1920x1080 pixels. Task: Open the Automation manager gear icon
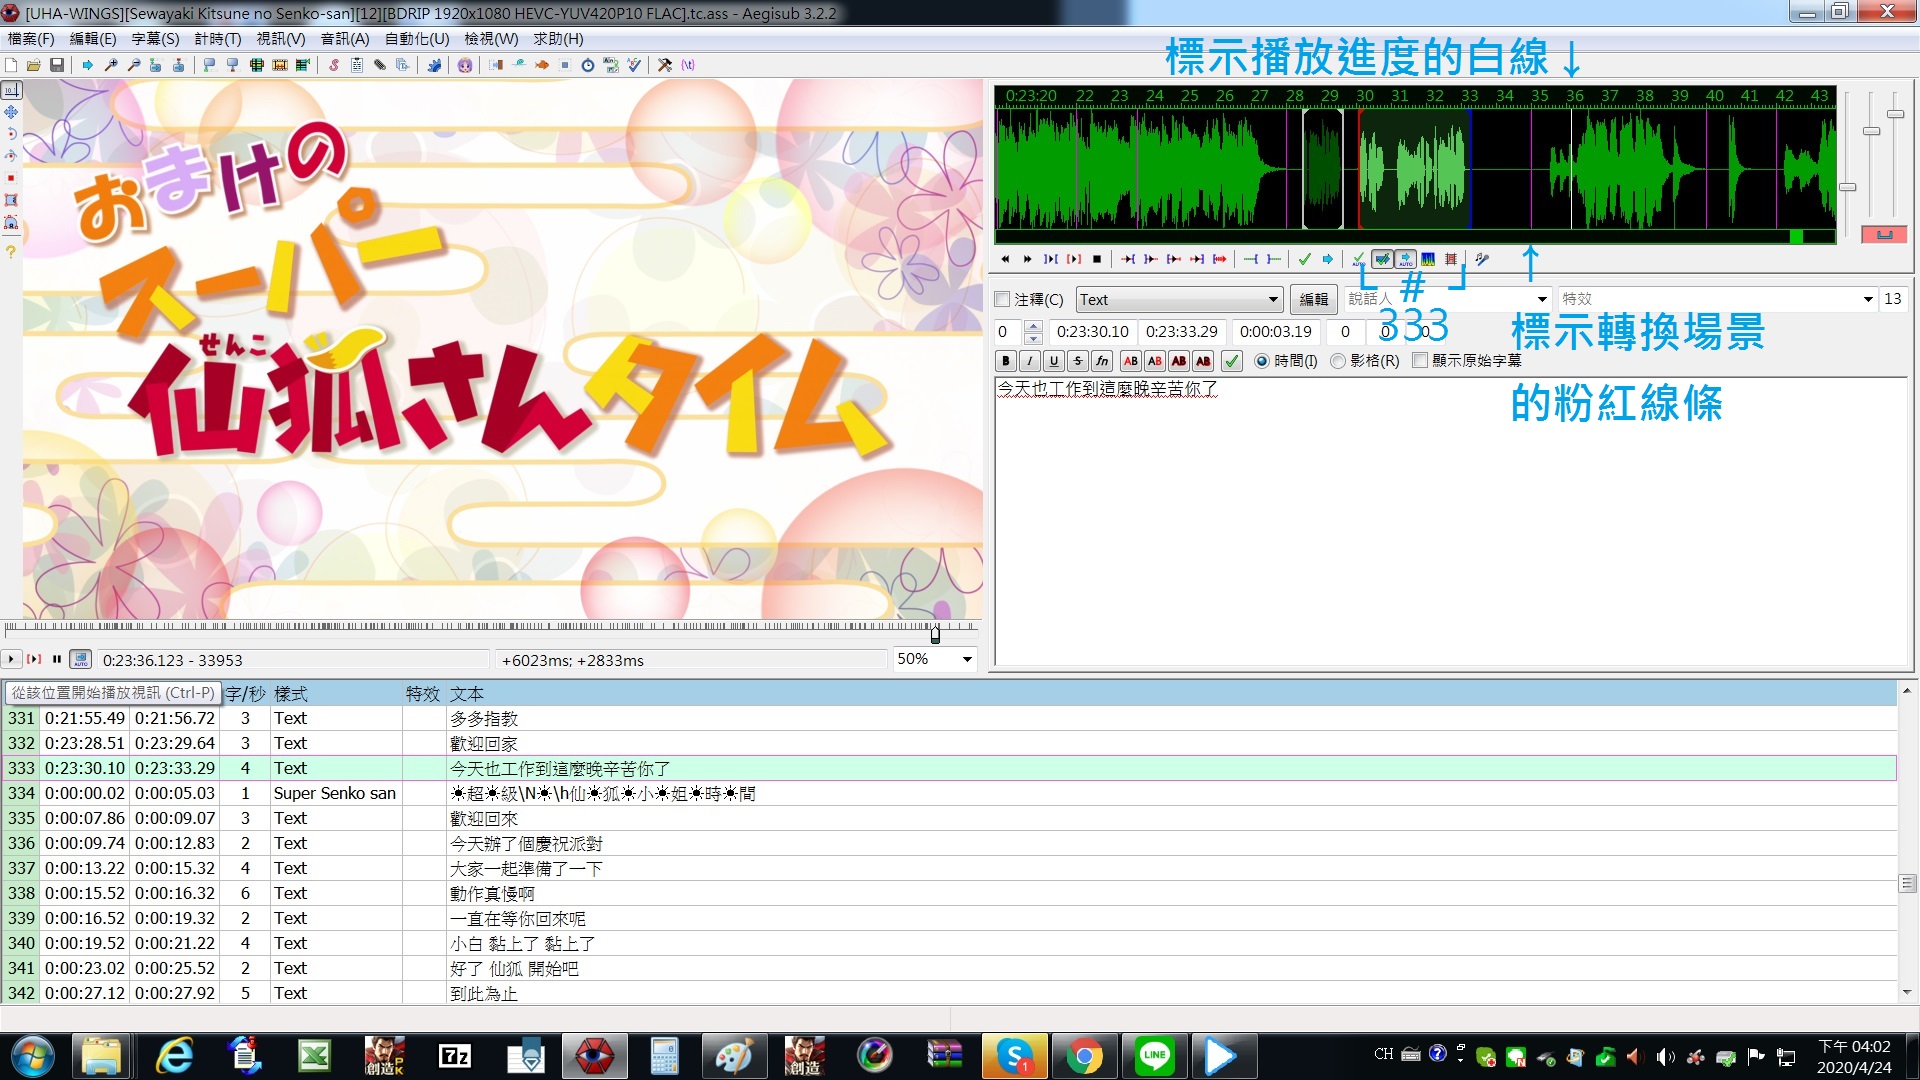click(434, 65)
